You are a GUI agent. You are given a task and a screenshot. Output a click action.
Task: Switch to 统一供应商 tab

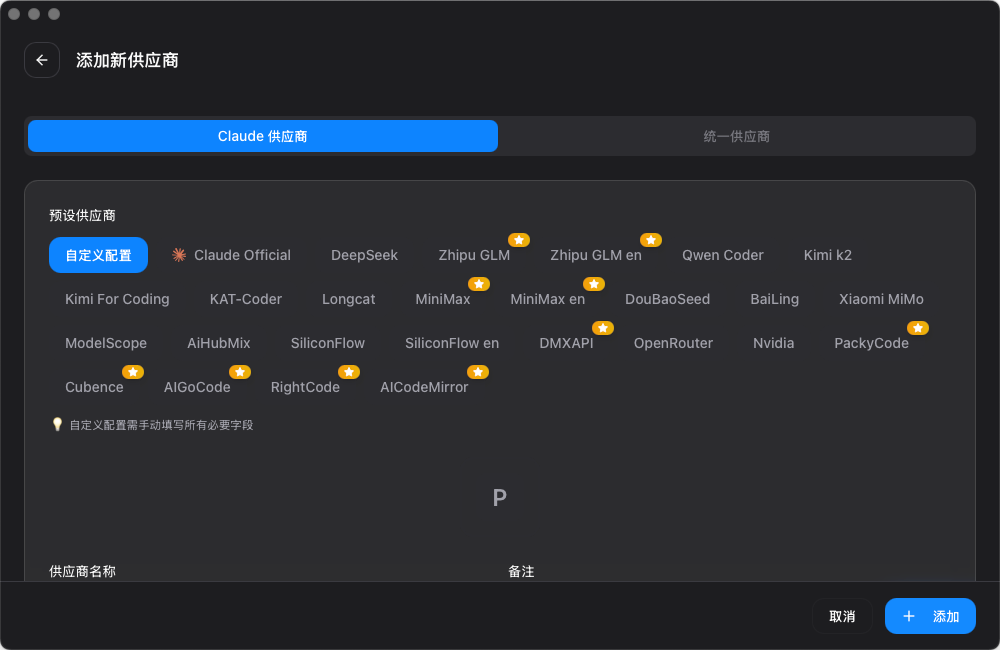point(737,136)
